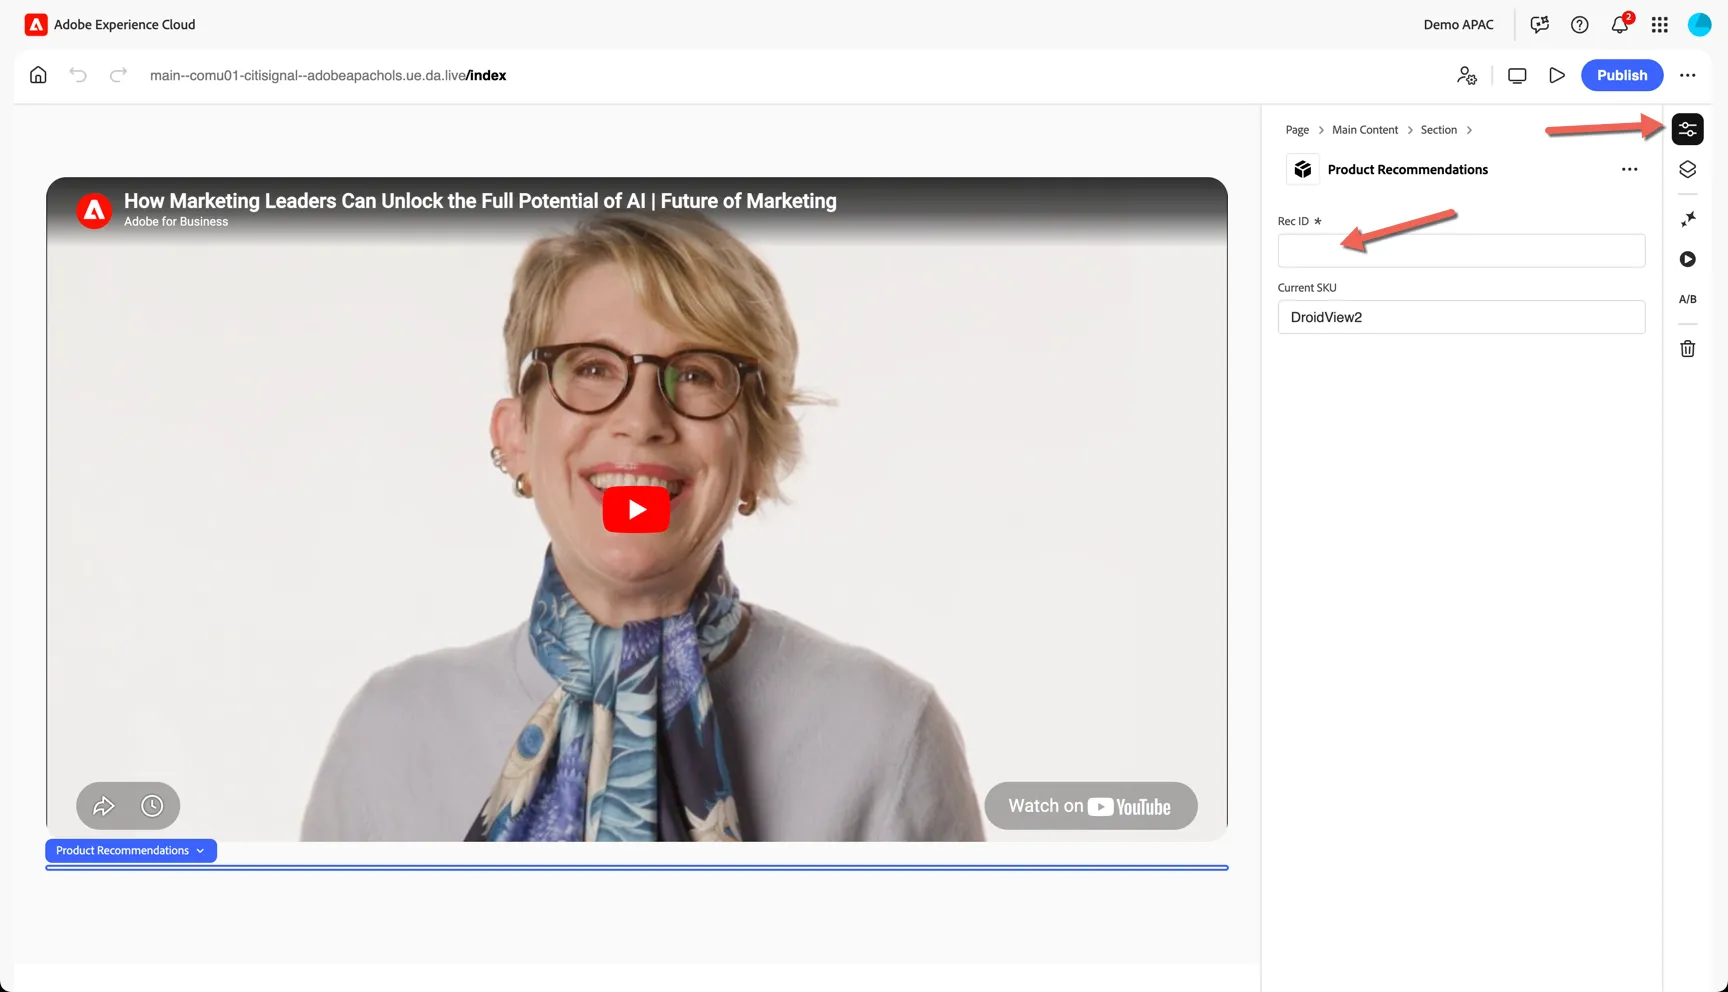
Task: Open the video title link
Action: [480, 201]
